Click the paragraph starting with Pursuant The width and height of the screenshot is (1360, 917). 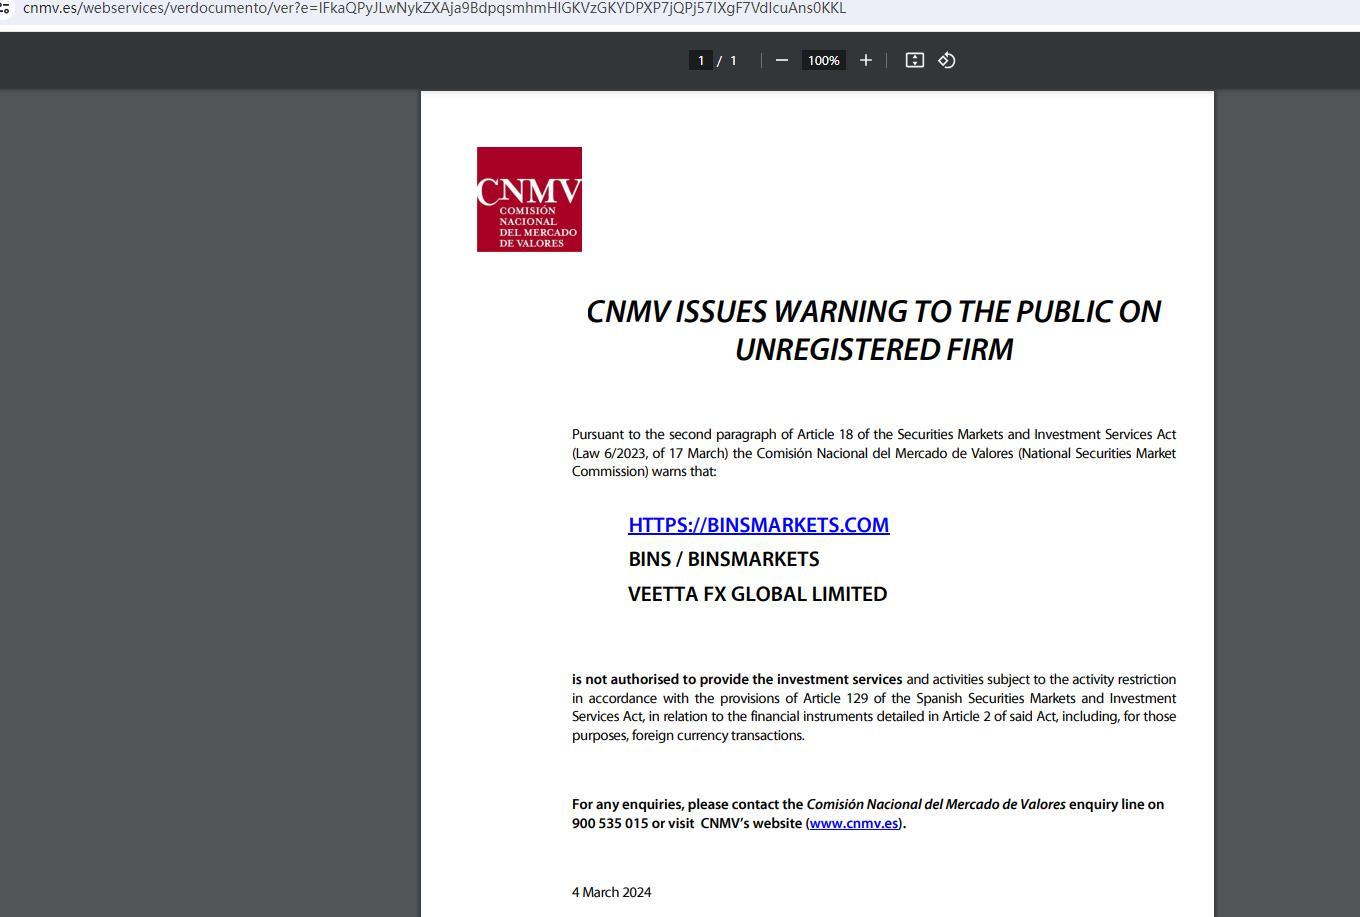(x=873, y=453)
